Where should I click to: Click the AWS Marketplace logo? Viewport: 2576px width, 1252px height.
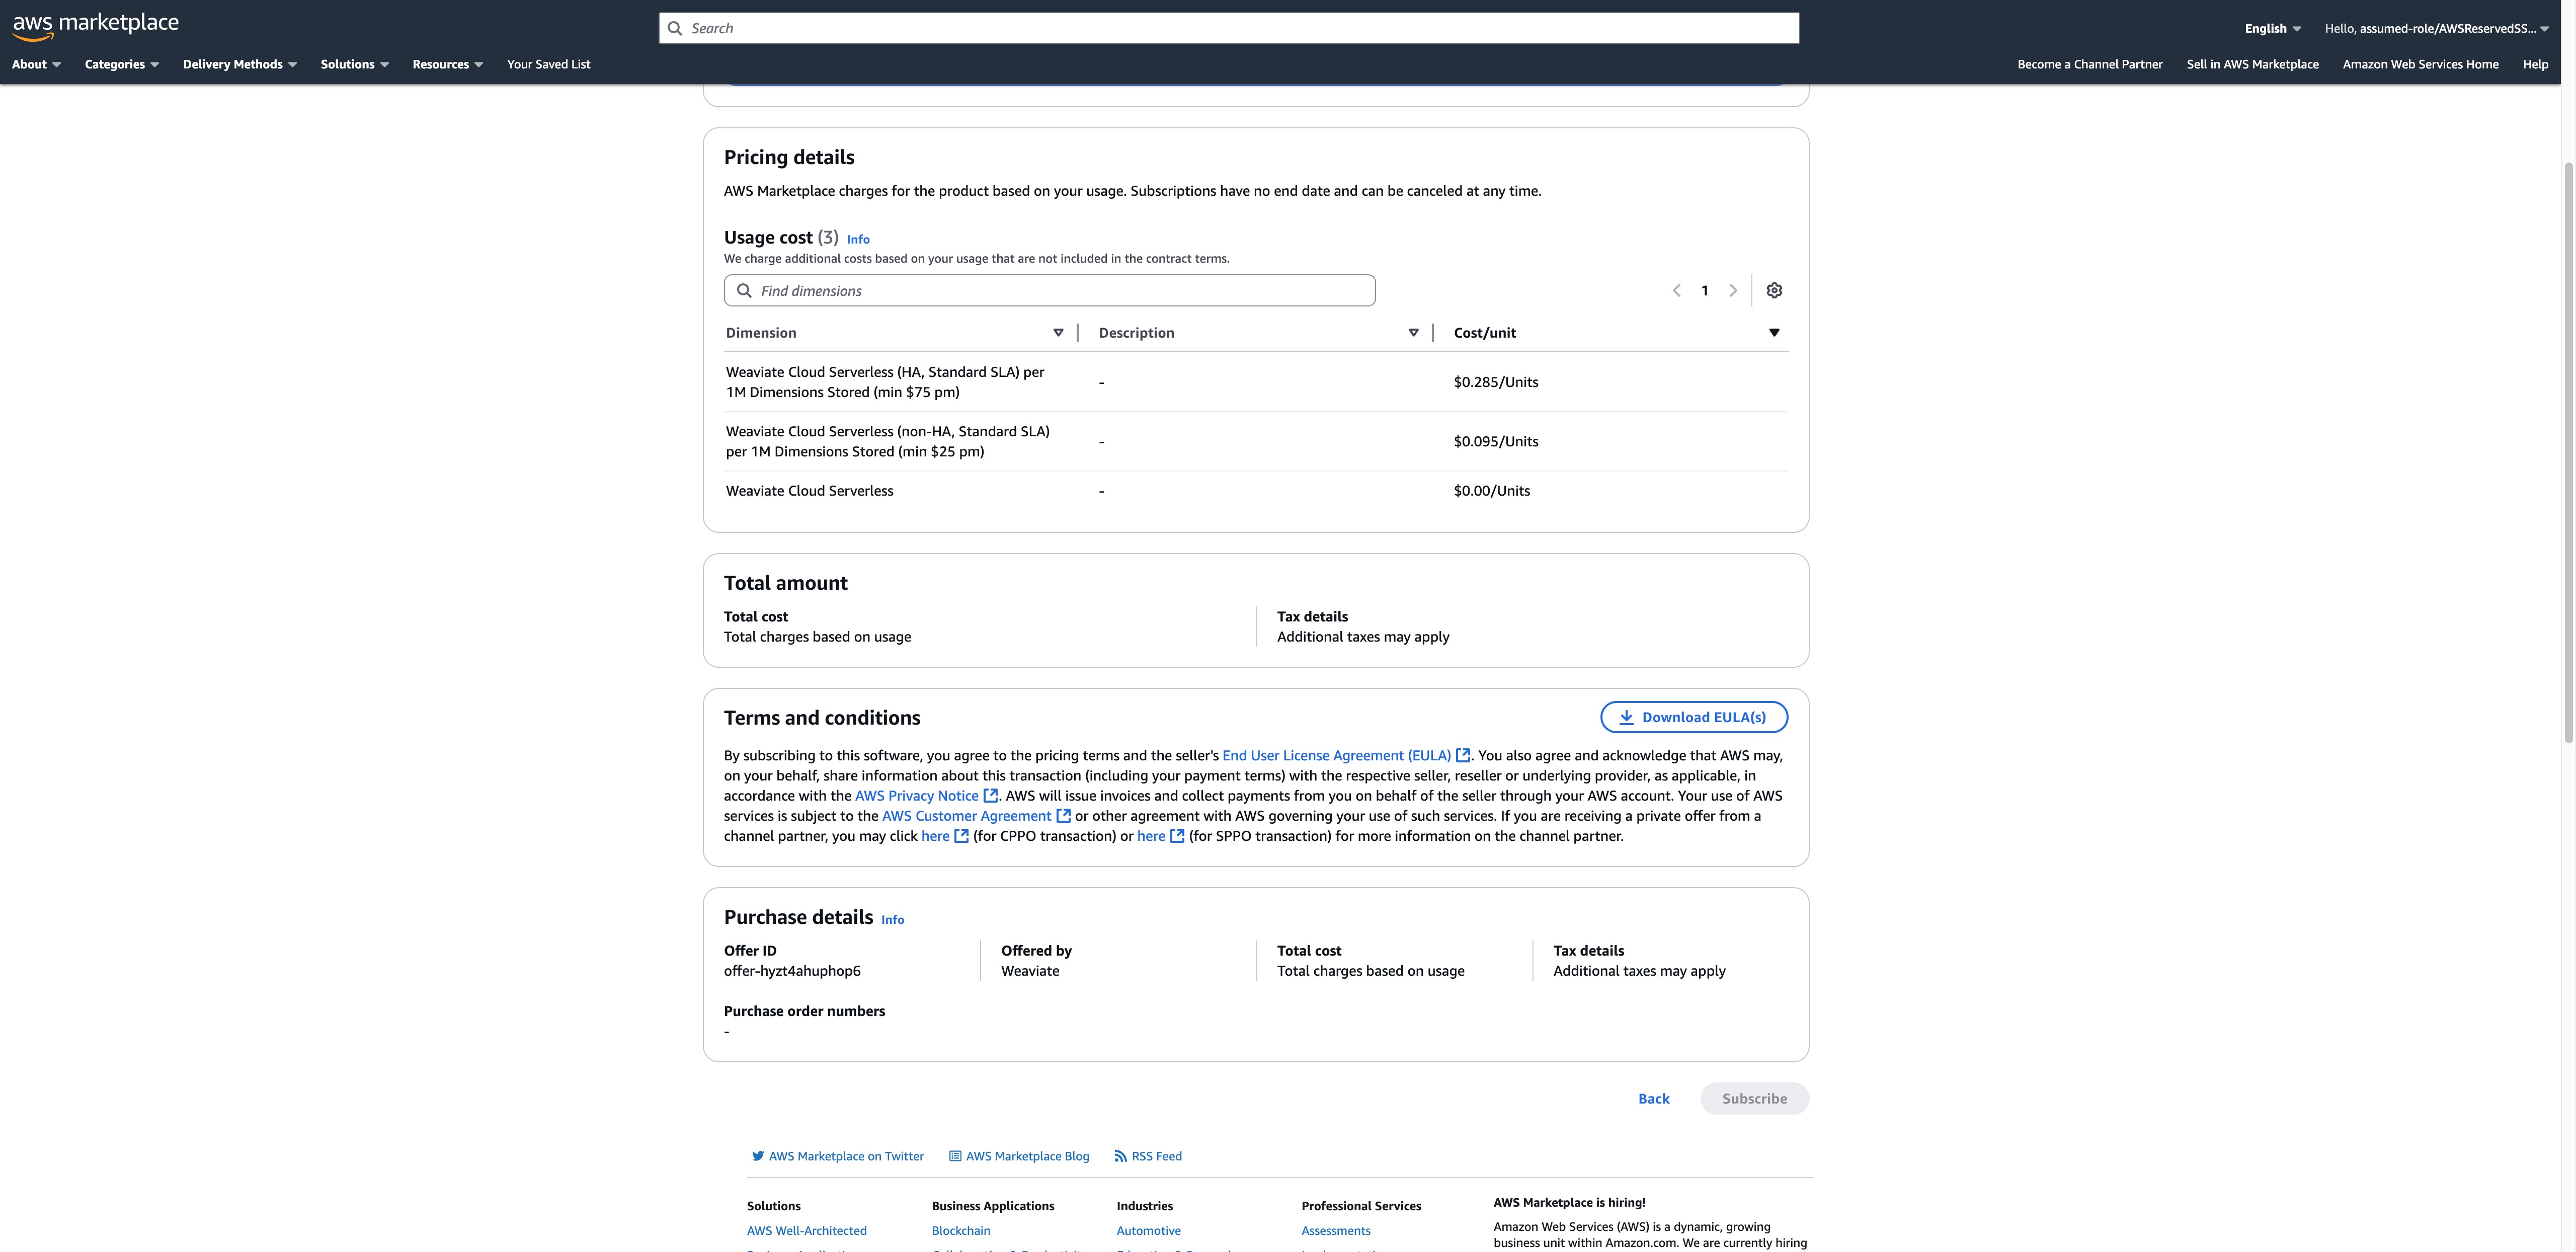(95, 26)
